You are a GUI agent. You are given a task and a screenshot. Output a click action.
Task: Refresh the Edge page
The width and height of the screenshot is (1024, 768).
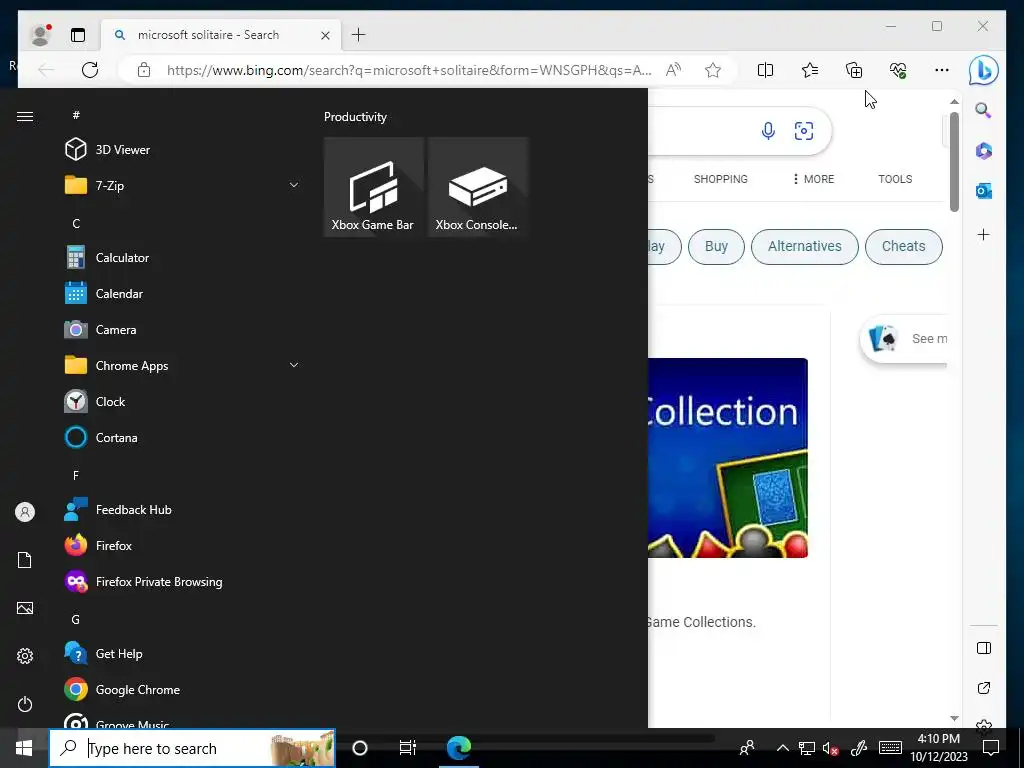90,70
